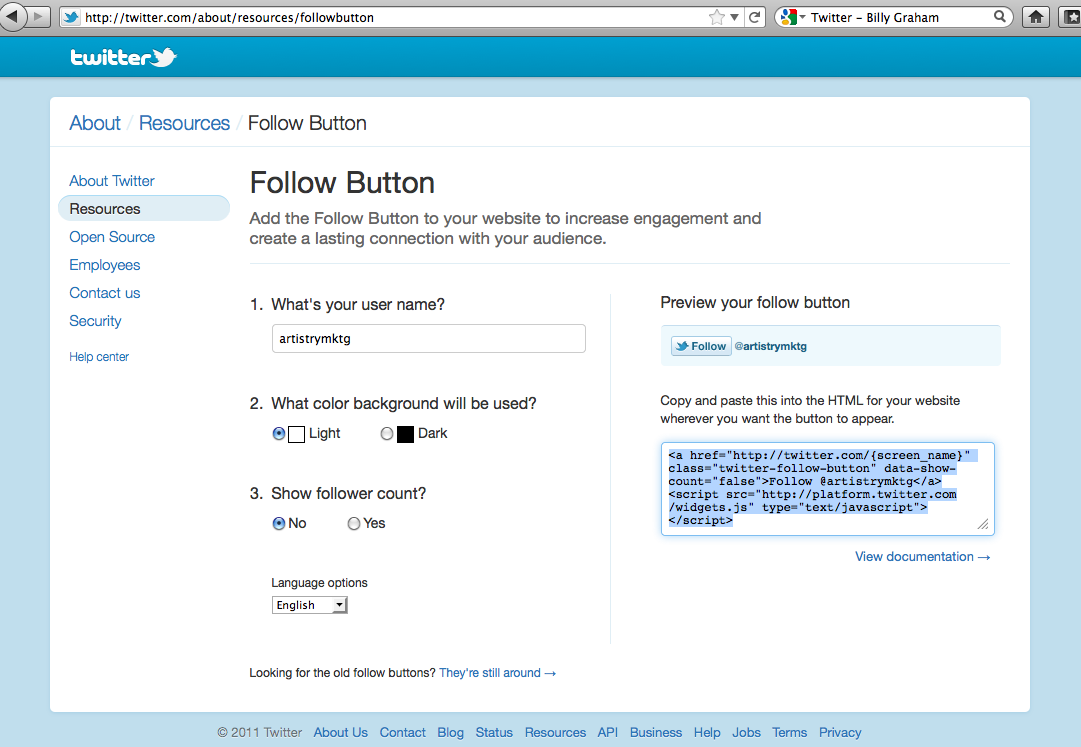Open the View documentation link
The image size is (1081, 747).
922,557
